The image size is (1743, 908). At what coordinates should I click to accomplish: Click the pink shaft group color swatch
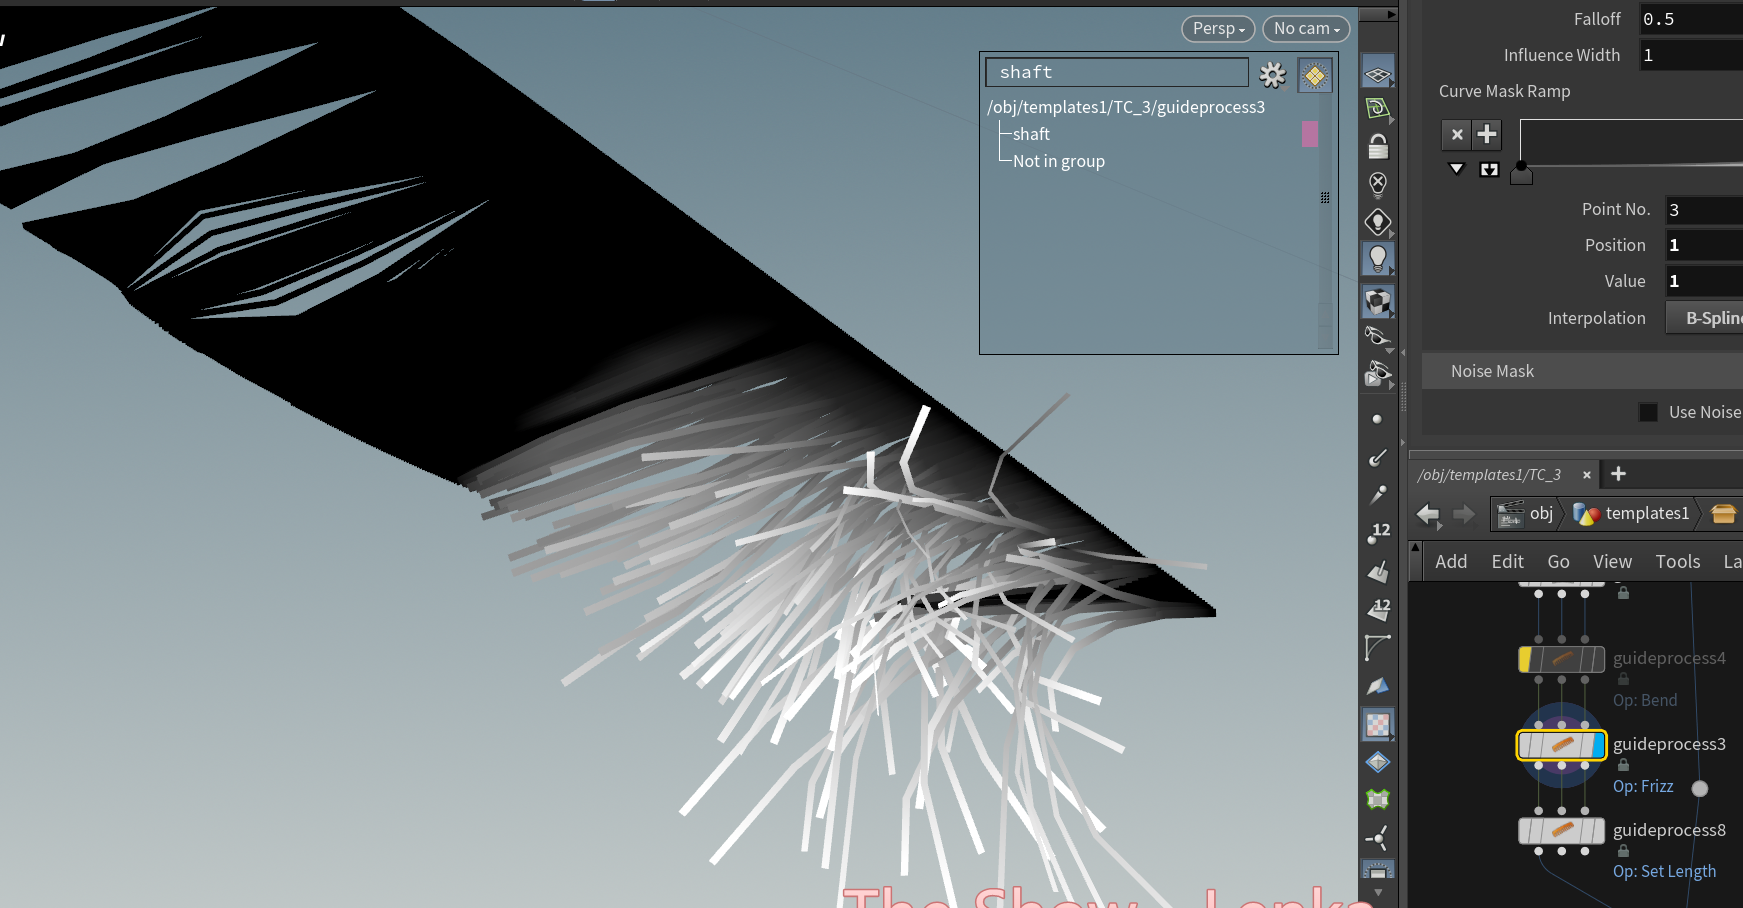[x=1309, y=134]
